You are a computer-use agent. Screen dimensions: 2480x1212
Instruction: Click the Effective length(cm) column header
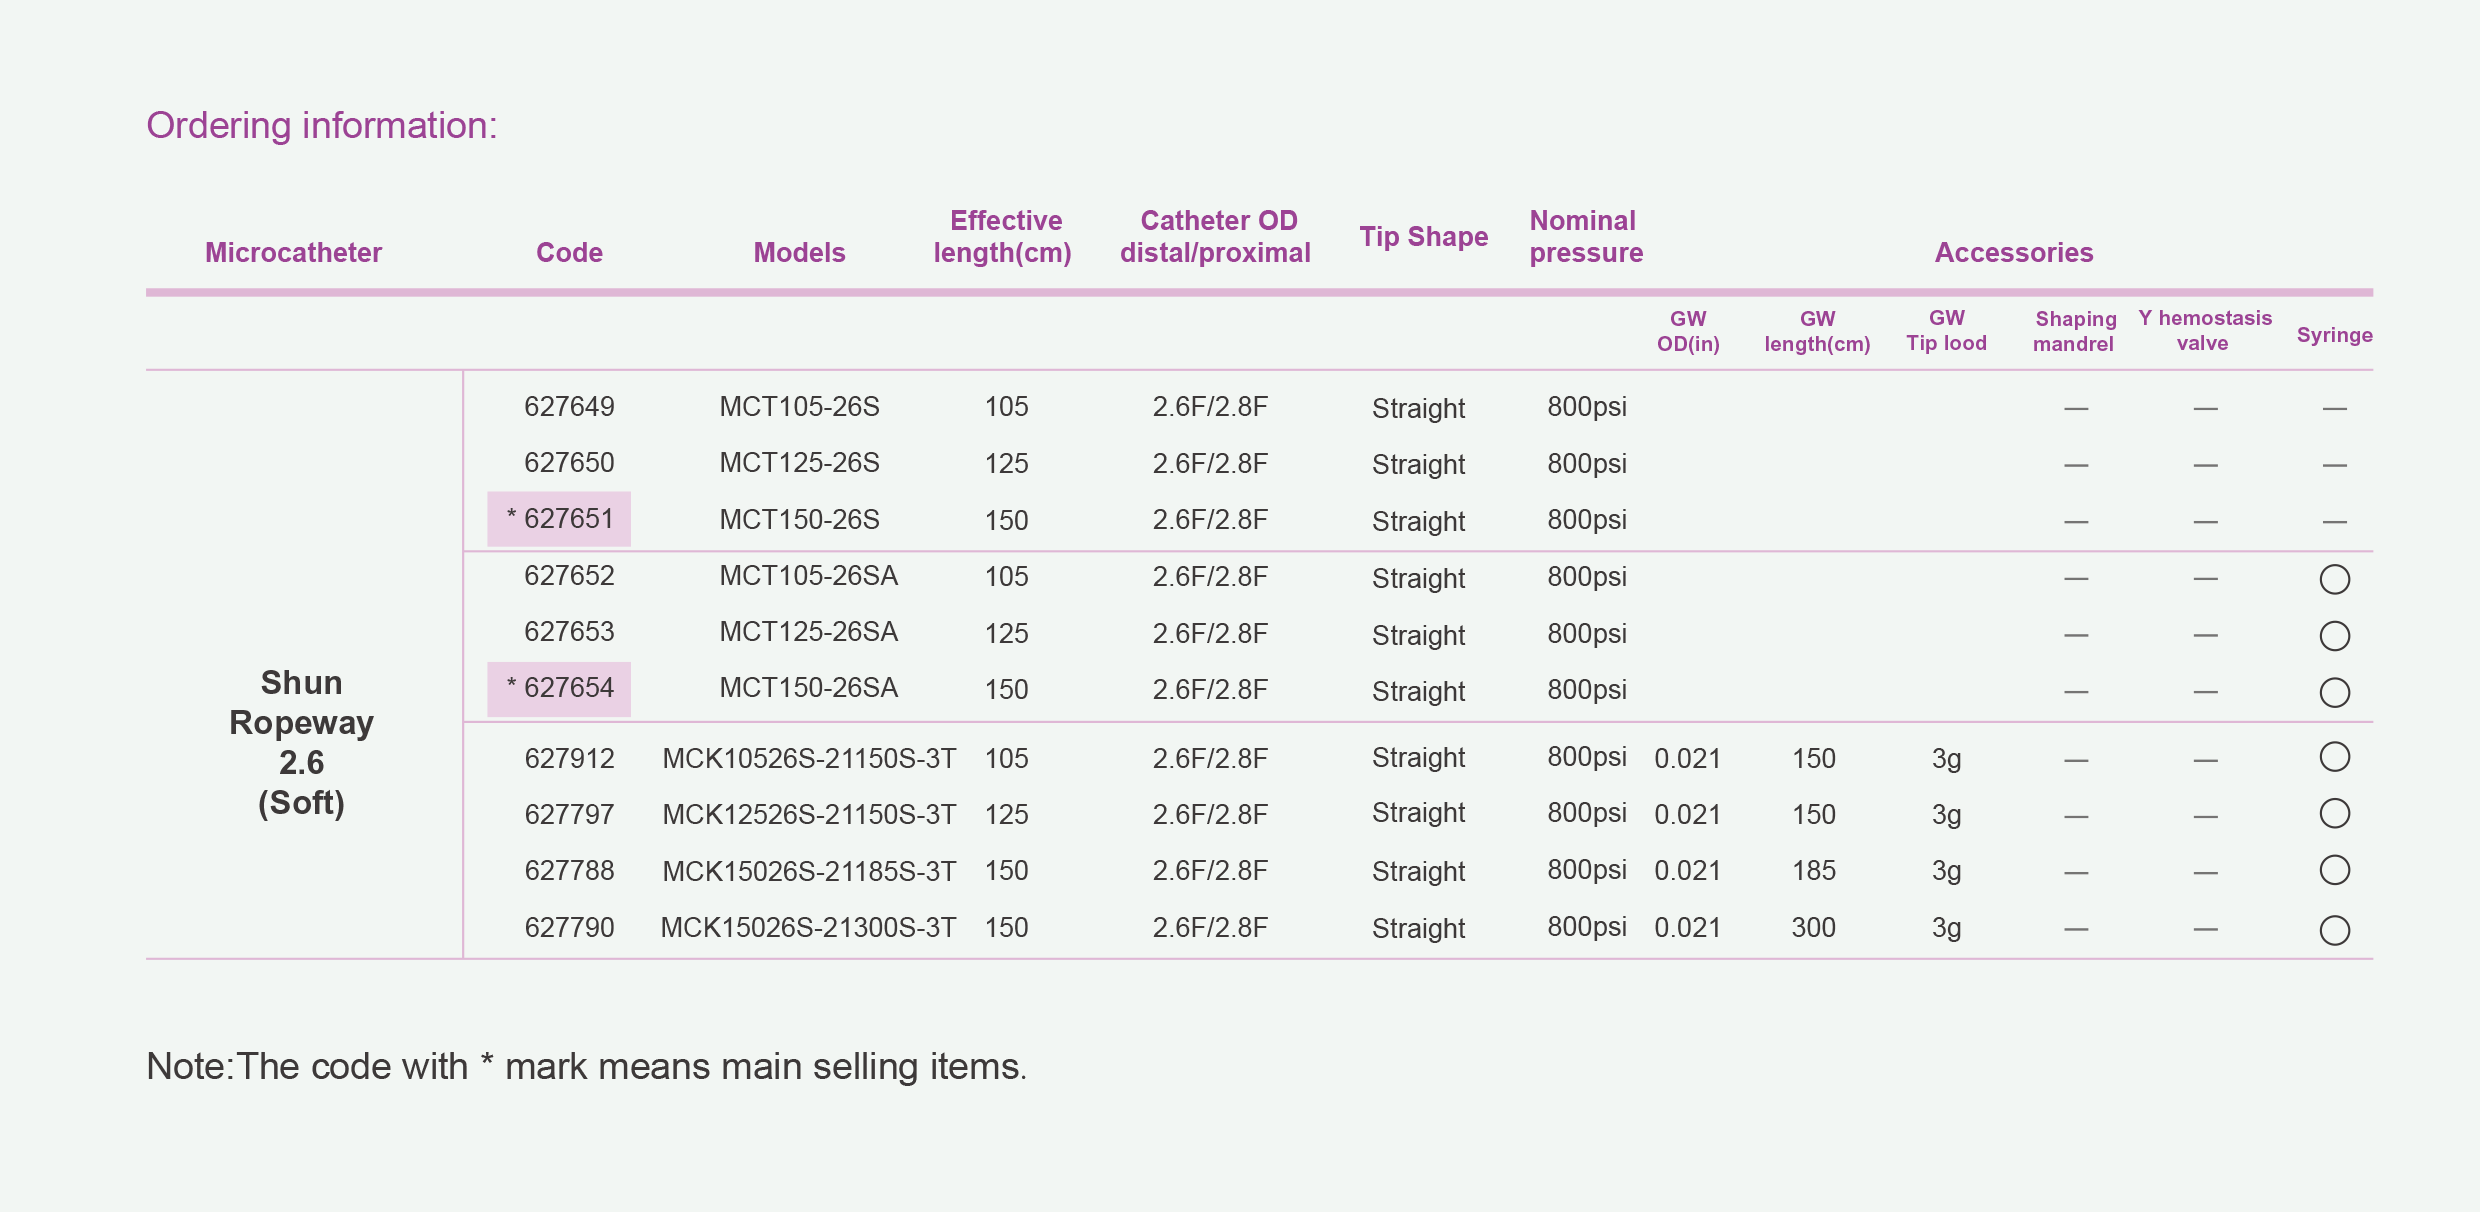[x=1003, y=237]
